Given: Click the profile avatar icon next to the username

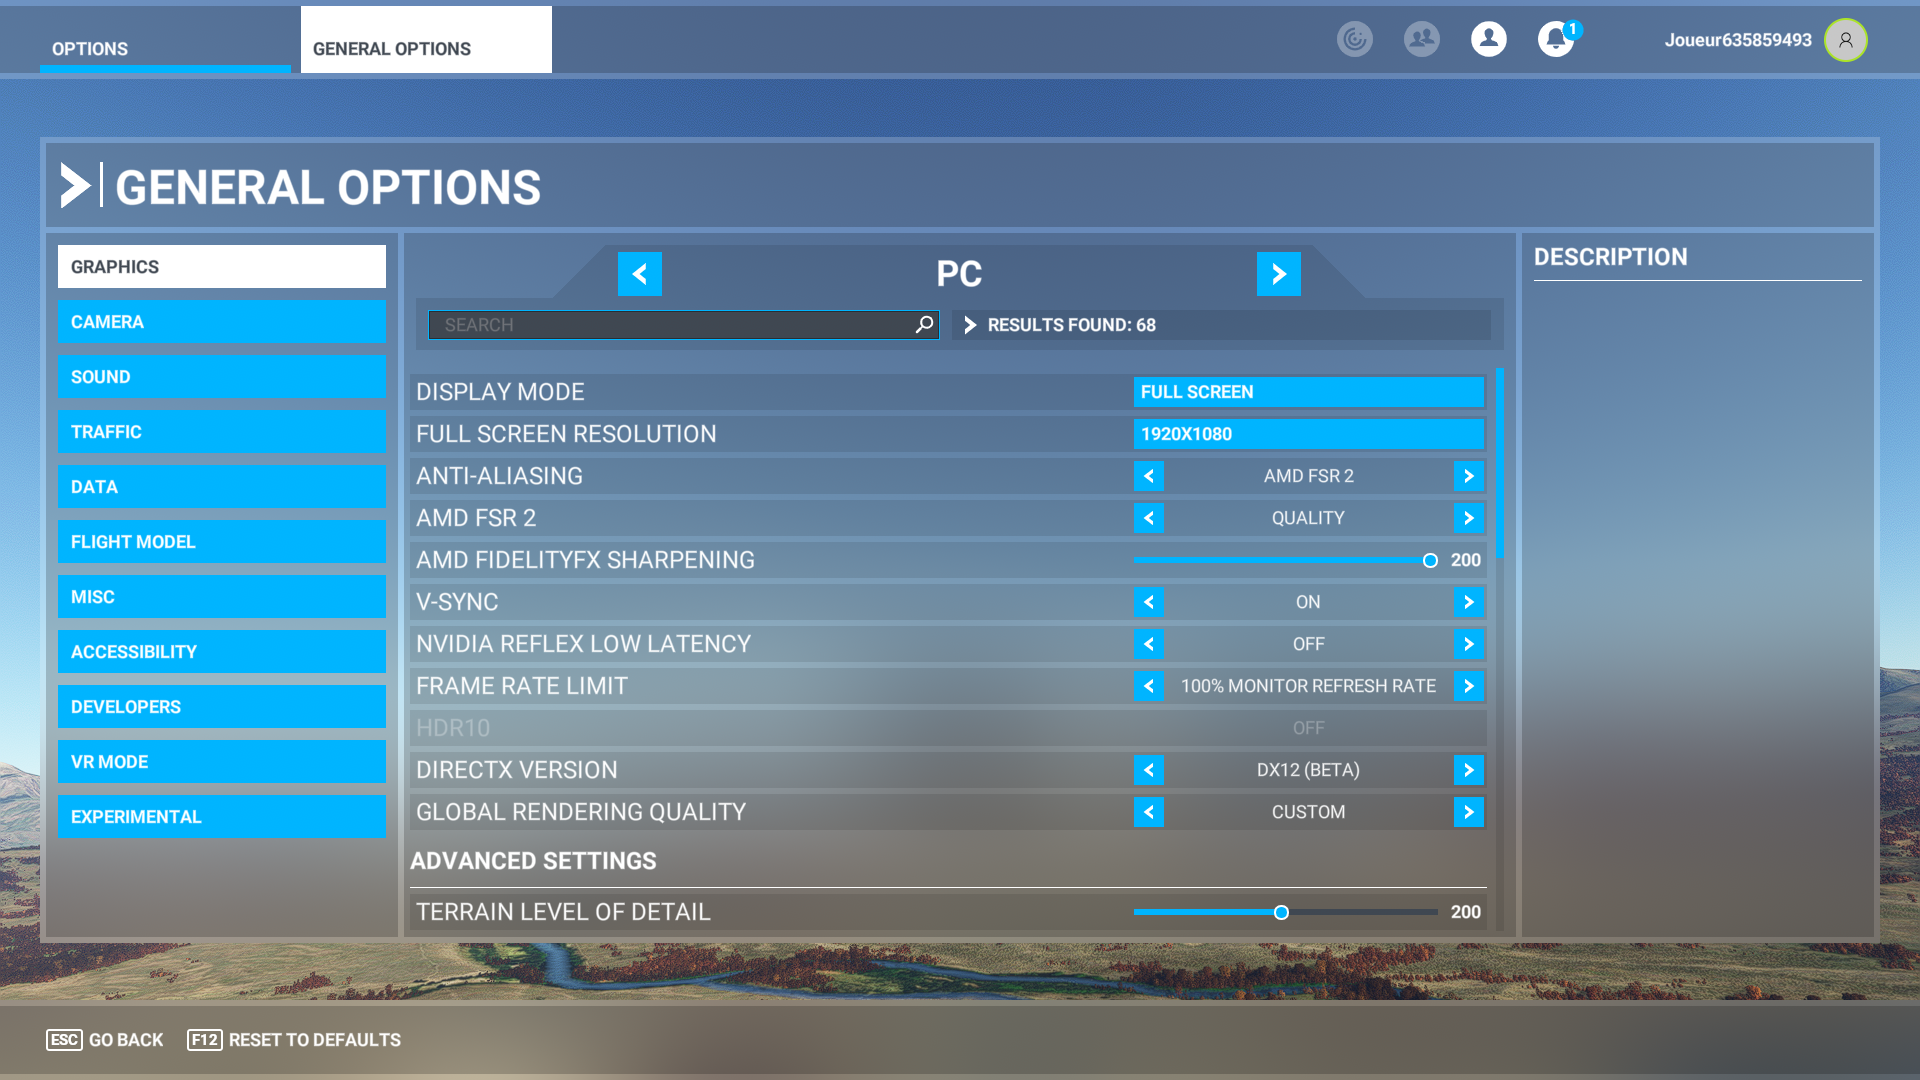Looking at the screenshot, I should point(1845,40).
